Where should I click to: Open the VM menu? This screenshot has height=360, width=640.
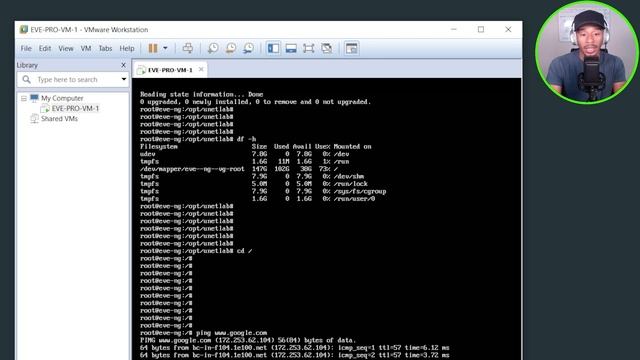[x=86, y=48]
